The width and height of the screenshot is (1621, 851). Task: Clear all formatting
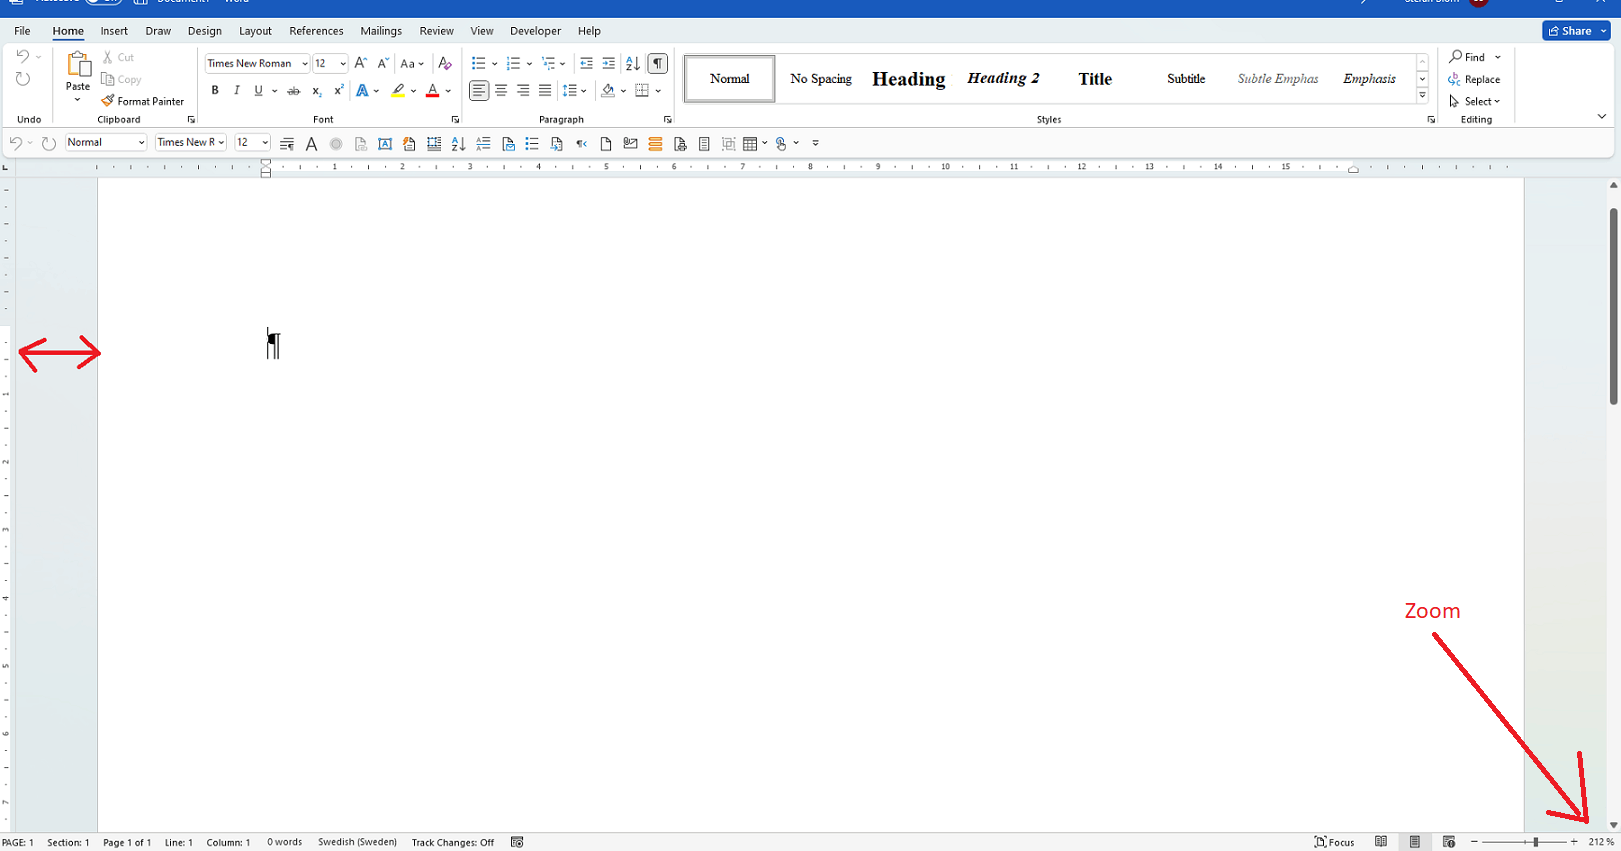tap(445, 63)
